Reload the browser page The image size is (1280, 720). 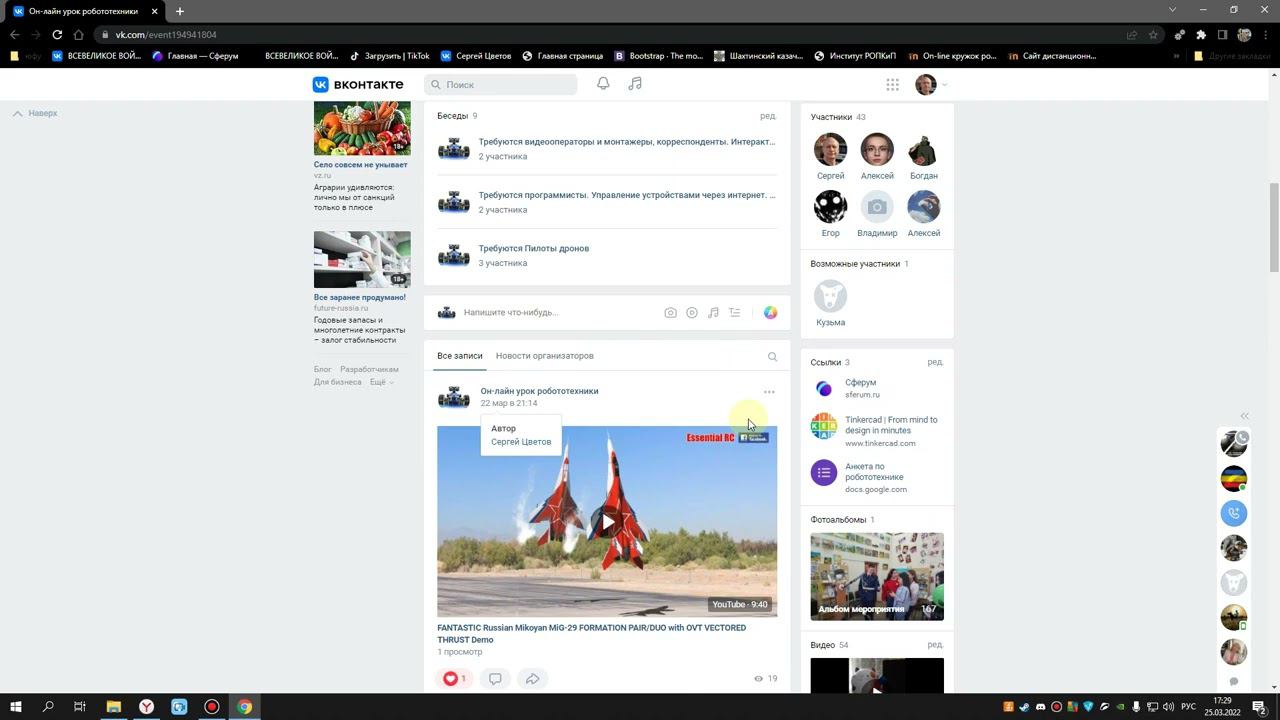tap(57, 35)
